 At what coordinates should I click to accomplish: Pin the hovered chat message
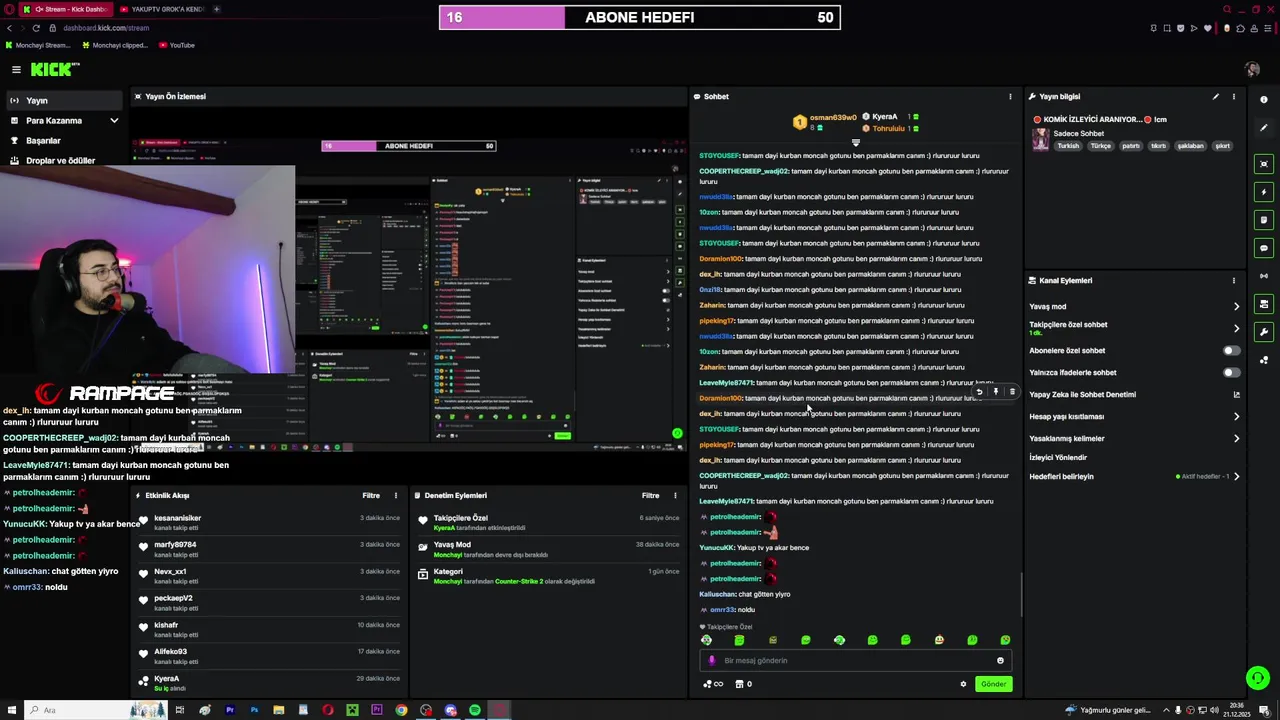tap(995, 392)
